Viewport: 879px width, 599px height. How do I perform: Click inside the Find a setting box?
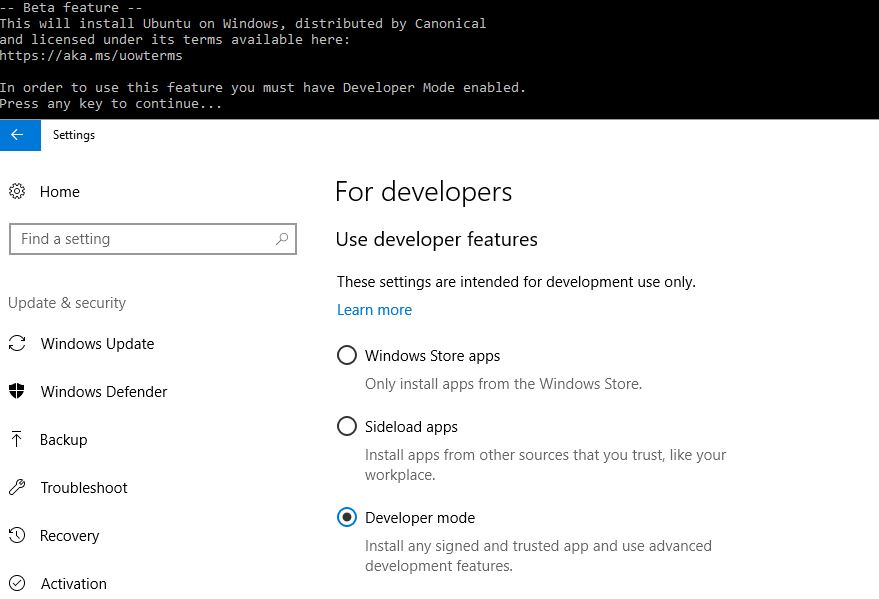pos(140,239)
